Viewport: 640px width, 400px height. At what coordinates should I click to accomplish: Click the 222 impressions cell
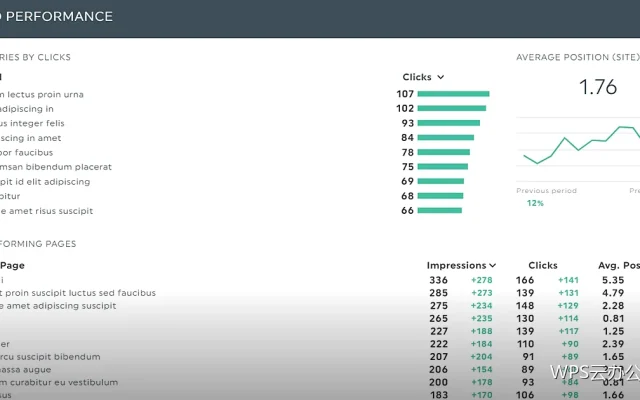[x=439, y=344]
